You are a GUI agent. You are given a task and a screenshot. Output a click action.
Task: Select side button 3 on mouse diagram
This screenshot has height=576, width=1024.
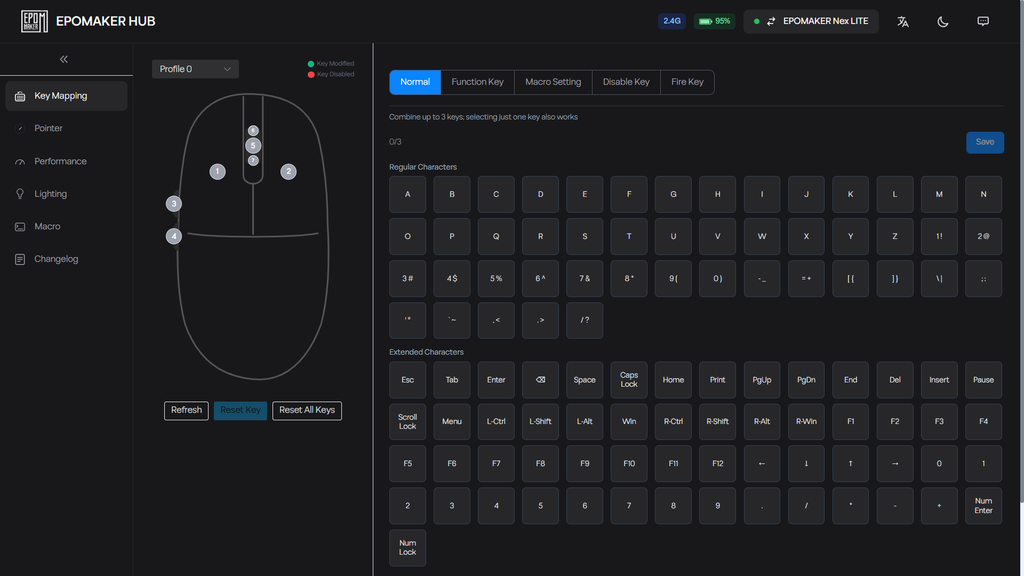pyautogui.click(x=174, y=204)
